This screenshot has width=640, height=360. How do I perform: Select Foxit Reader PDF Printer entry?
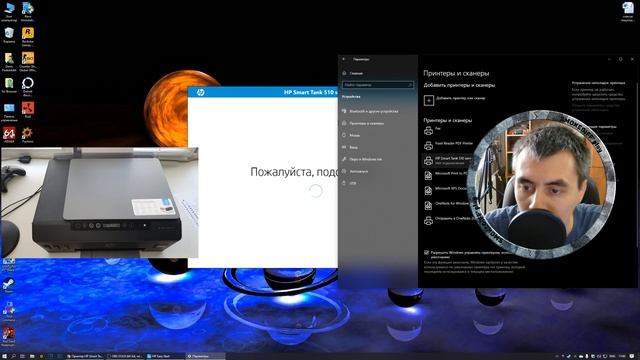(x=448, y=145)
